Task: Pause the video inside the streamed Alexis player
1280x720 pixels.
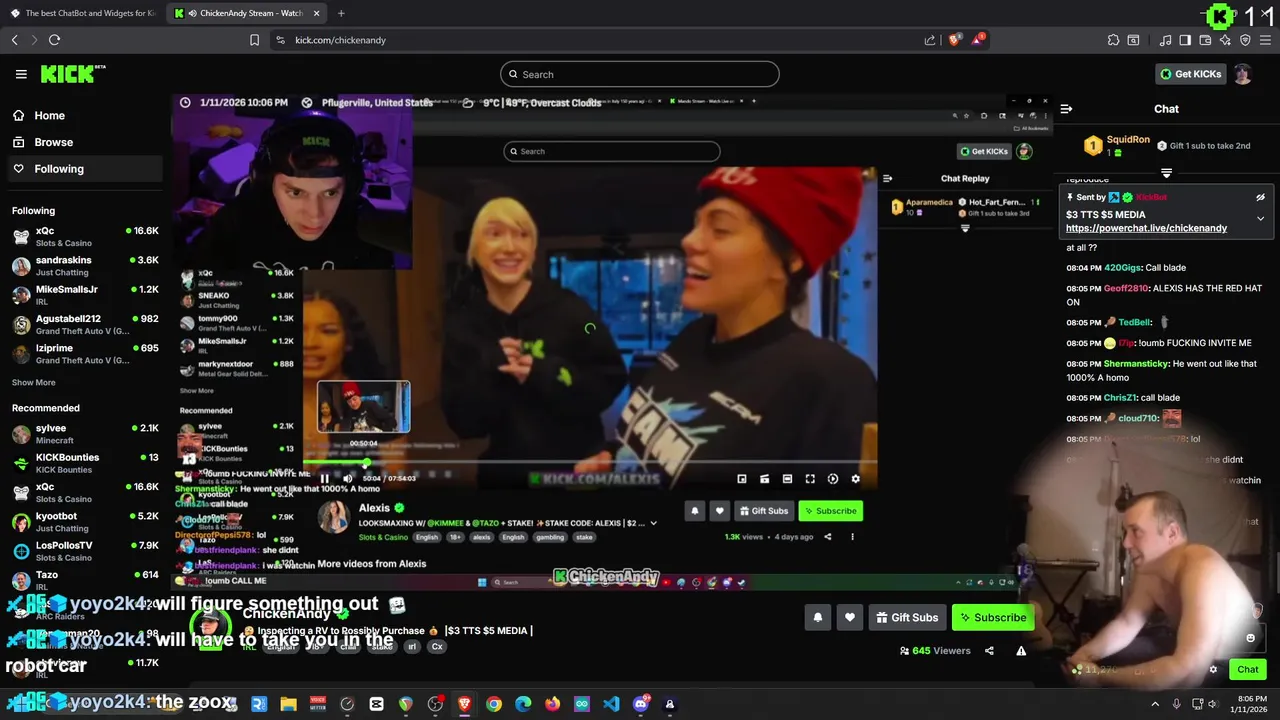Action: click(324, 479)
